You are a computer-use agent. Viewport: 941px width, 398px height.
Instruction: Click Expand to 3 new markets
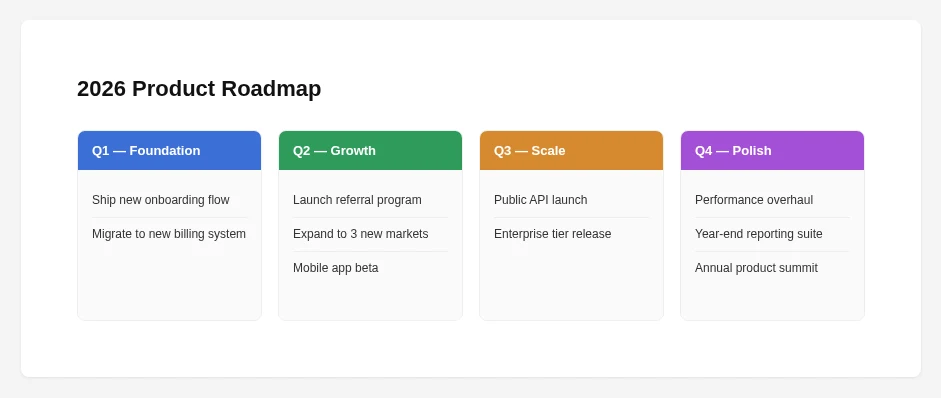tap(370, 234)
